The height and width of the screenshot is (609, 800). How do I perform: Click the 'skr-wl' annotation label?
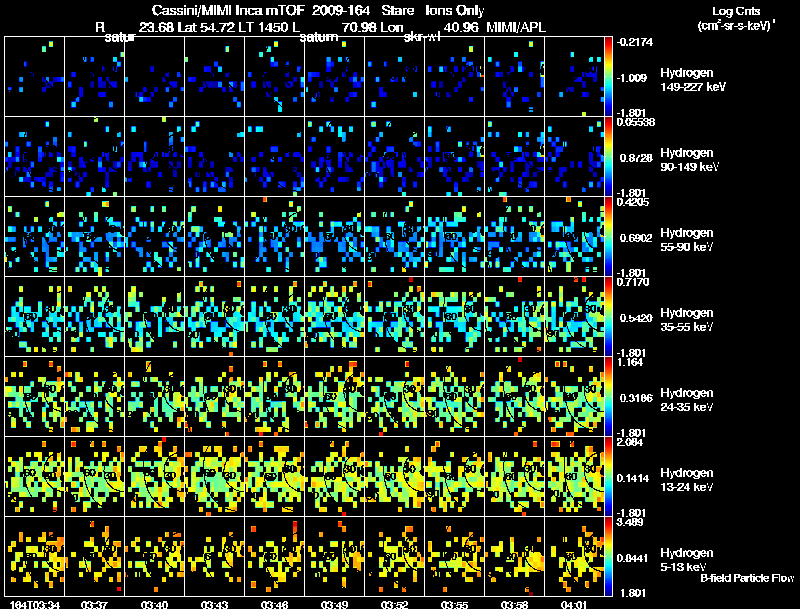point(422,37)
